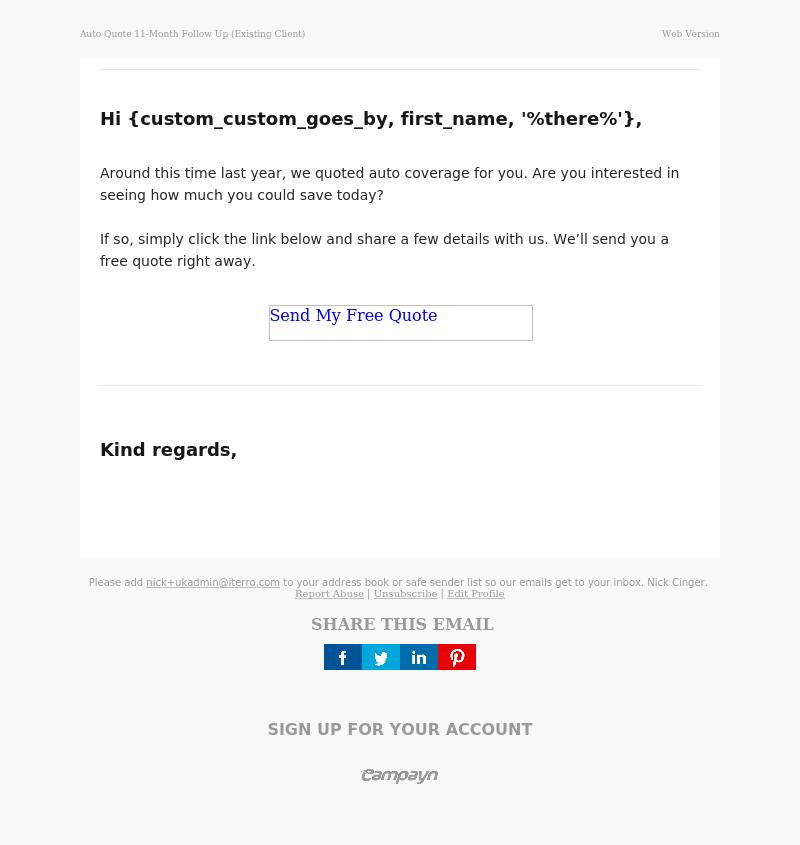
Task: Click the paragraph starting with Around this time
Action: [389, 184]
